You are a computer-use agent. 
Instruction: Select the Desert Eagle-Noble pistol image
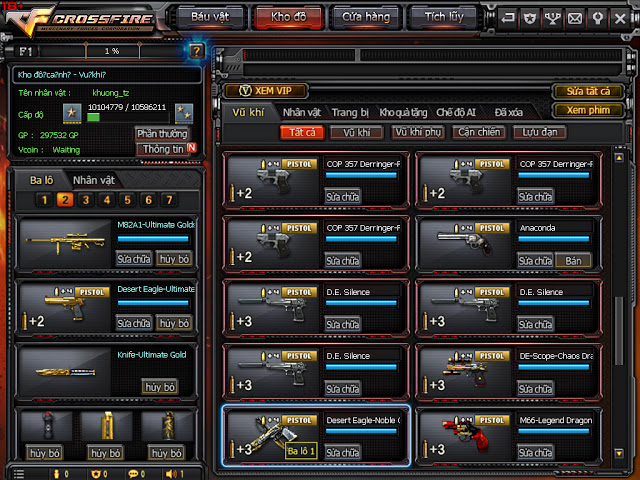pyautogui.click(x=273, y=436)
